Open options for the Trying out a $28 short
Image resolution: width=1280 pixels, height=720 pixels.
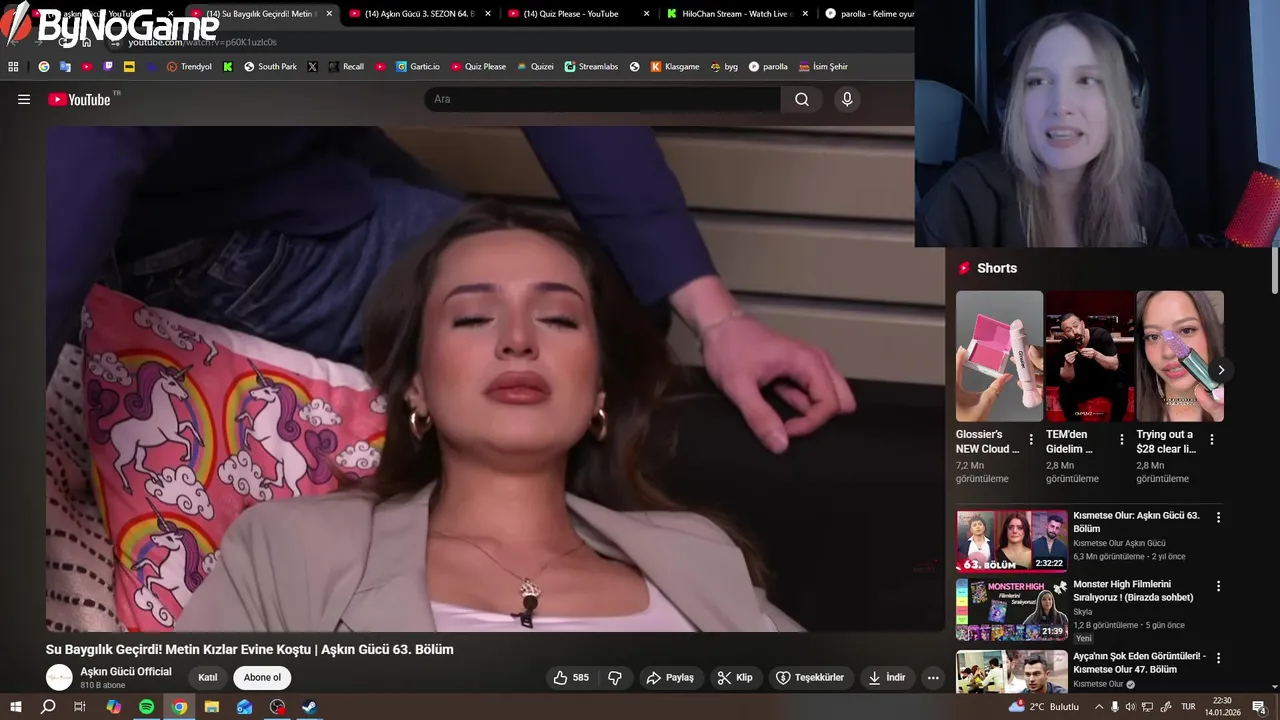(x=1212, y=440)
